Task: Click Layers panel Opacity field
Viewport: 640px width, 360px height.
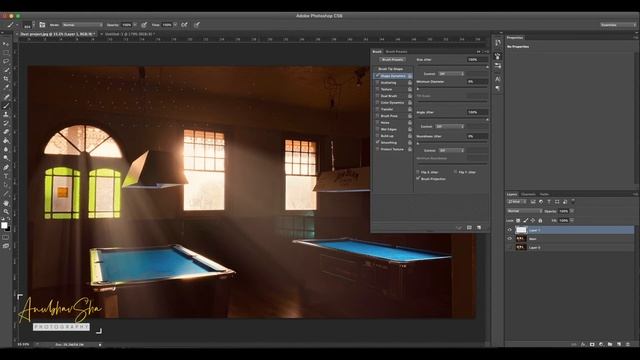Action: (564, 211)
